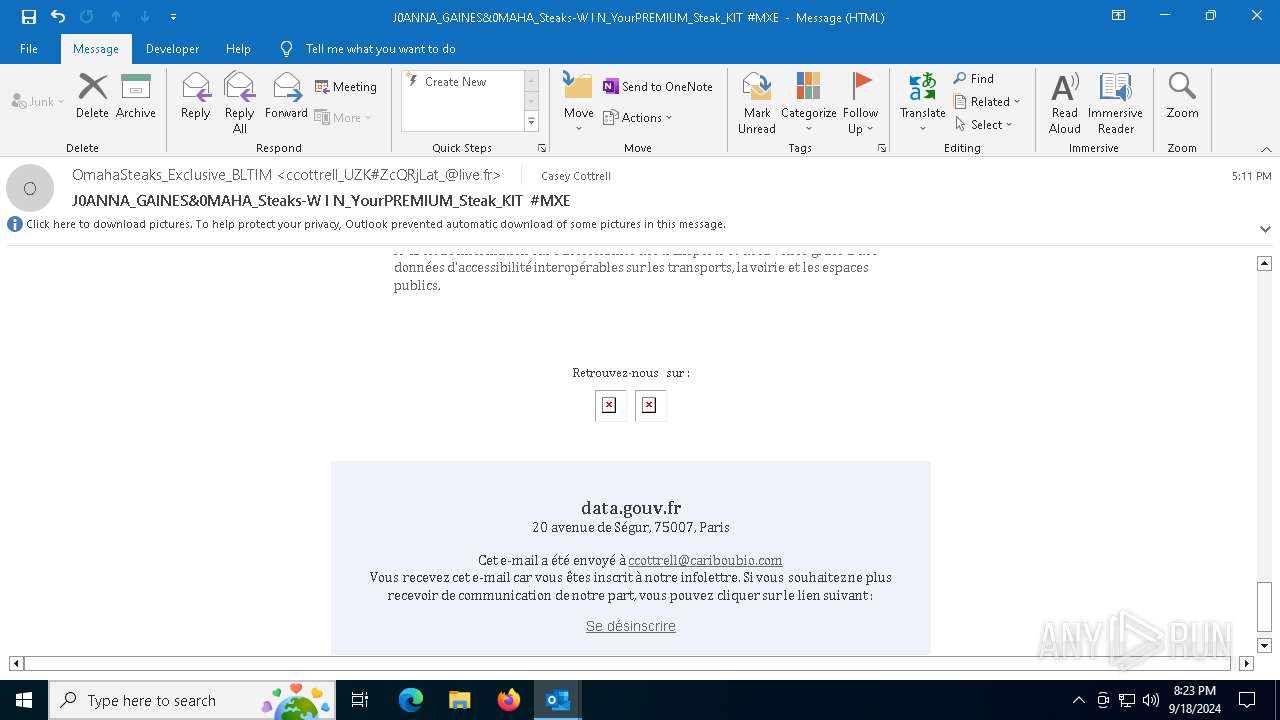This screenshot has height=720, width=1280.
Task: Click Reply All button
Action: pyautogui.click(x=240, y=103)
